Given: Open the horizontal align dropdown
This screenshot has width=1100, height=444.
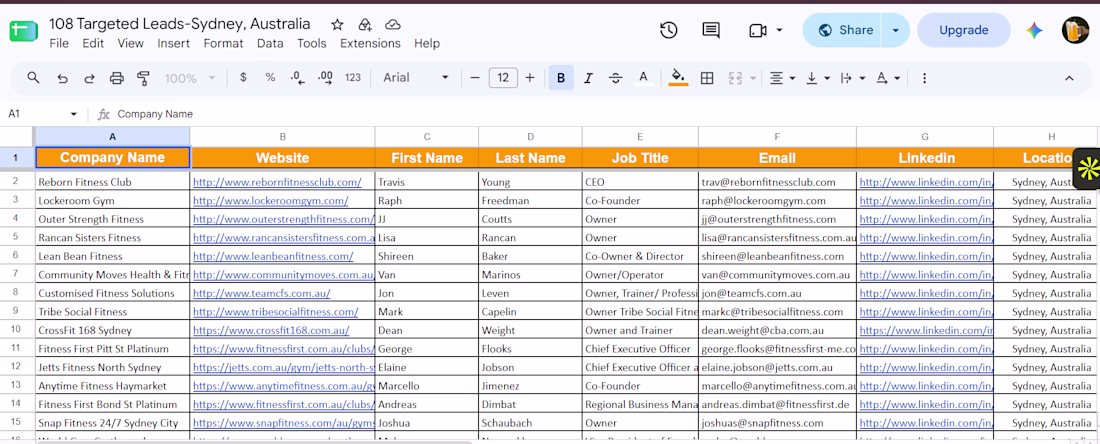Looking at the screenshot, I should 782,78.
